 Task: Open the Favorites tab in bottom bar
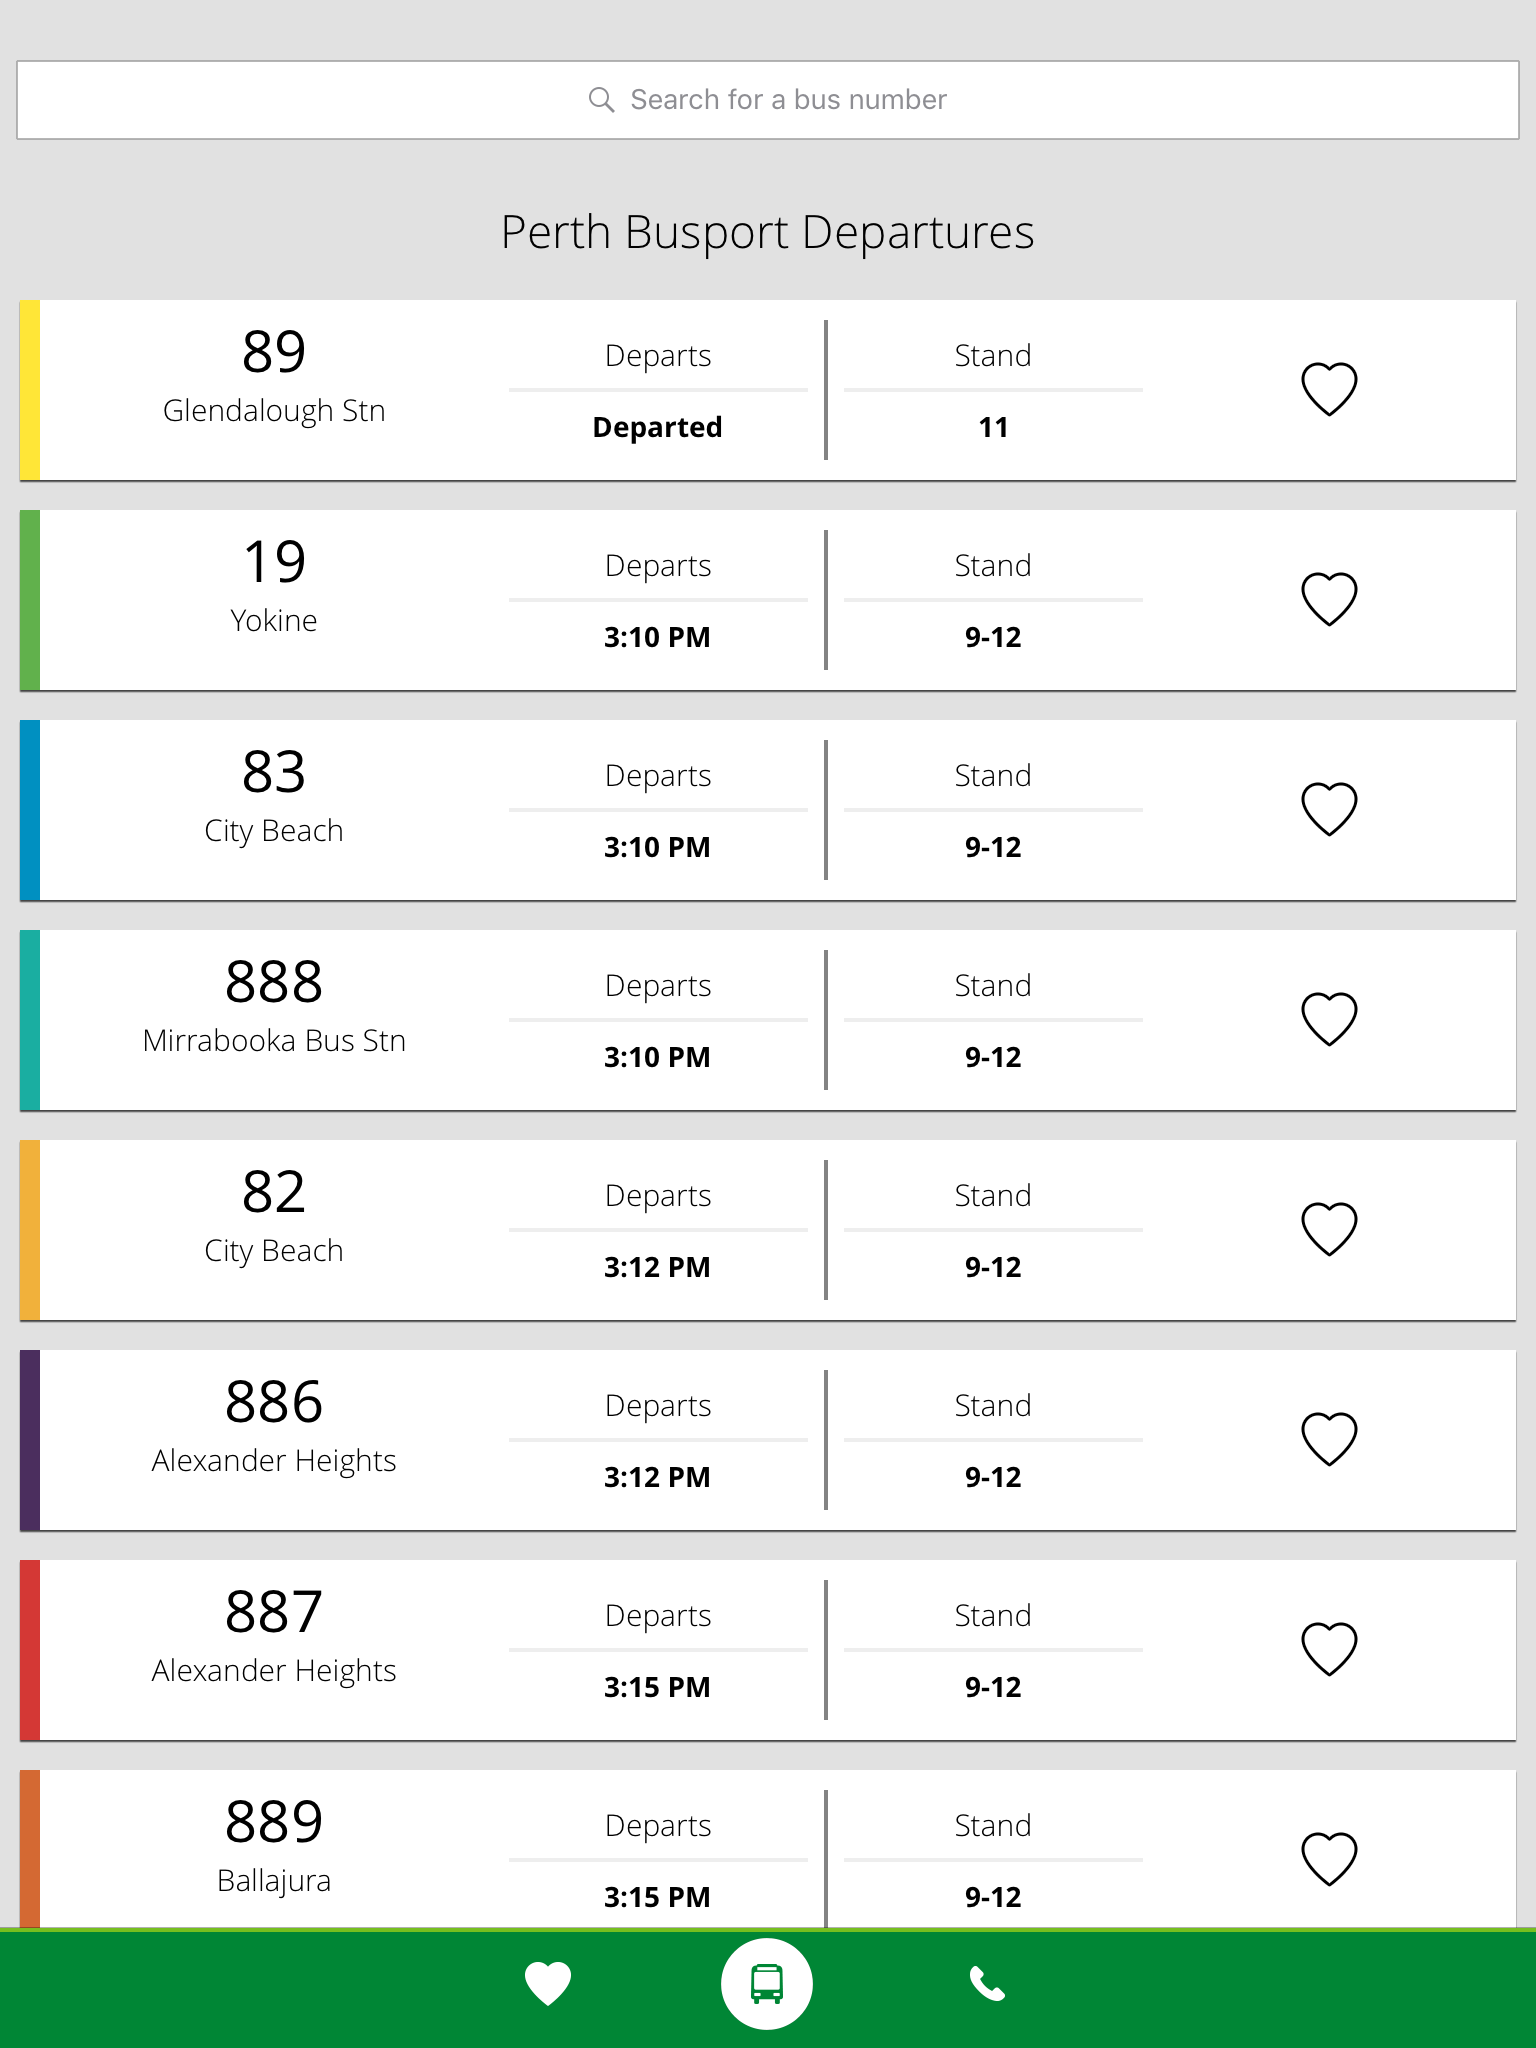(548, 1984)
